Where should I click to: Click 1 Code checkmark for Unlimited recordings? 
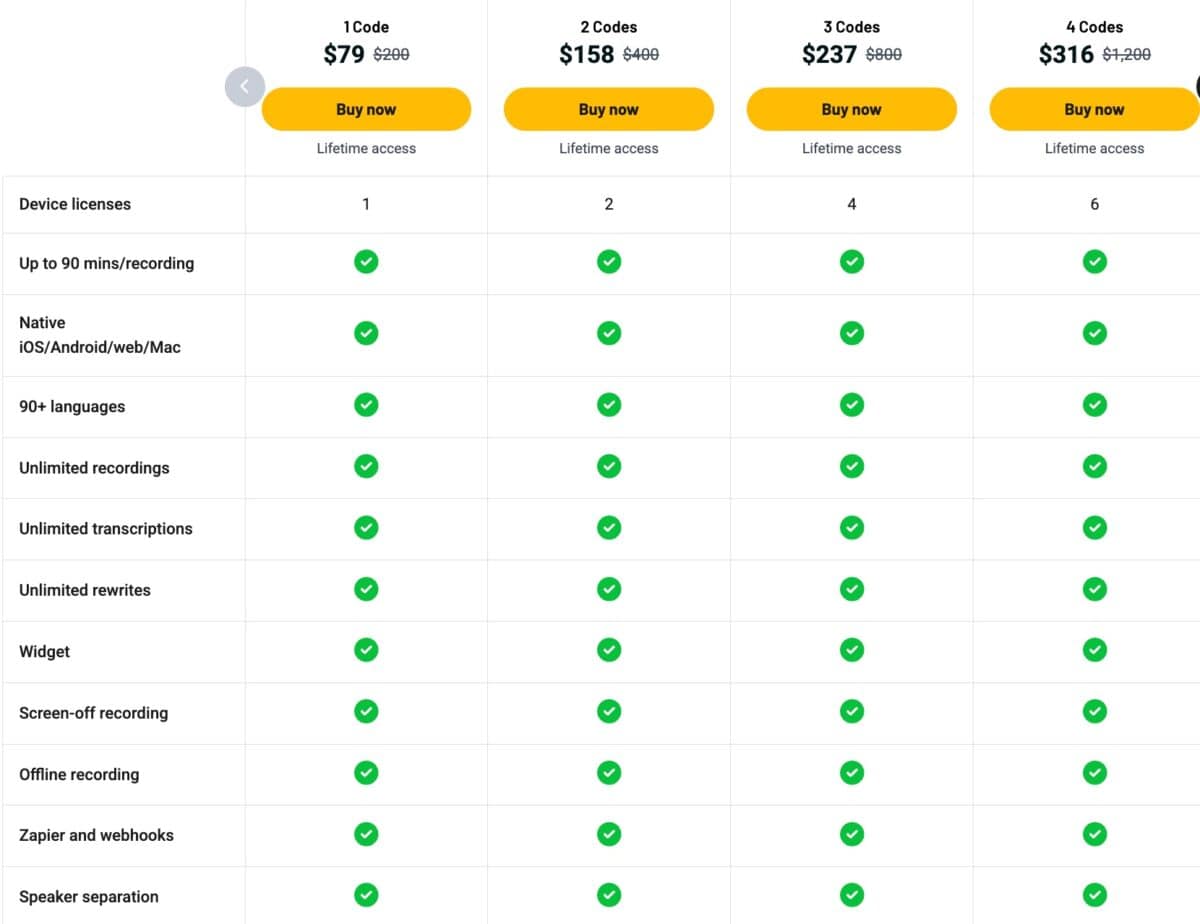point(366,466)
